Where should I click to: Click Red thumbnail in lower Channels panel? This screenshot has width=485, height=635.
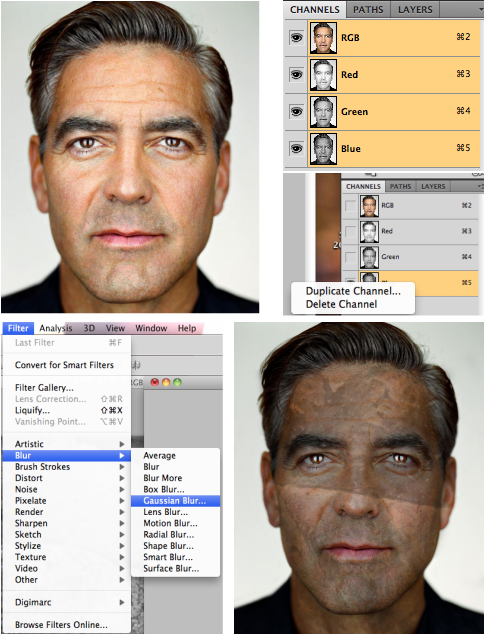pyautogui.click(x=369, y=232)
